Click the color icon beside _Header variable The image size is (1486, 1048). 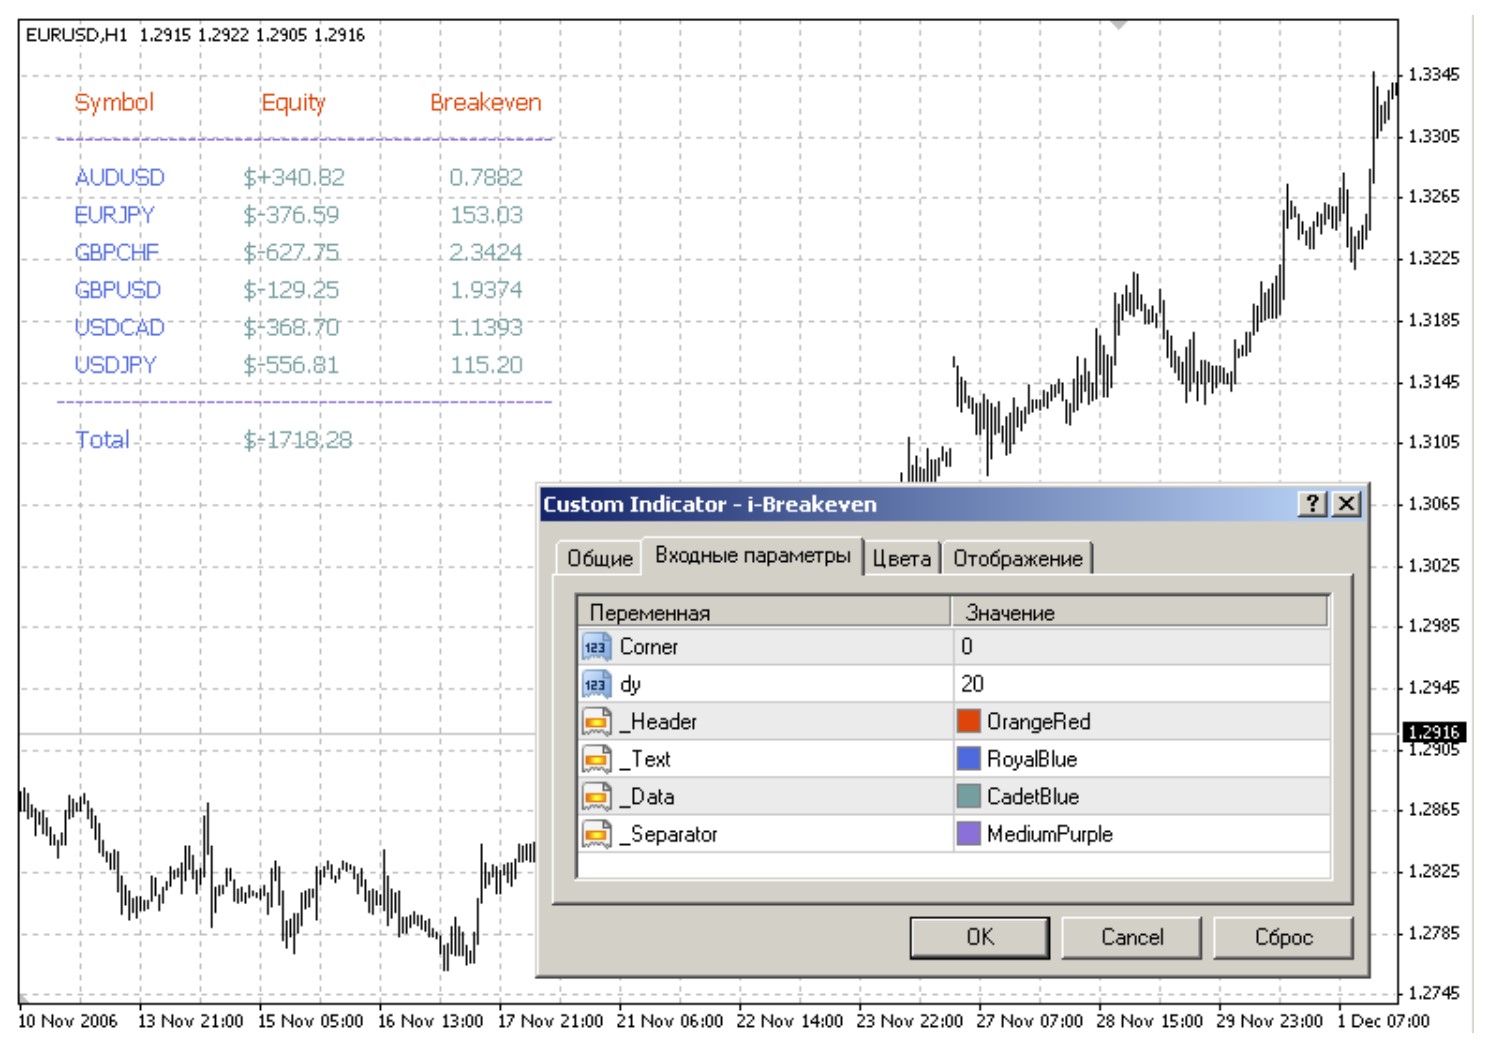[595, 722]
